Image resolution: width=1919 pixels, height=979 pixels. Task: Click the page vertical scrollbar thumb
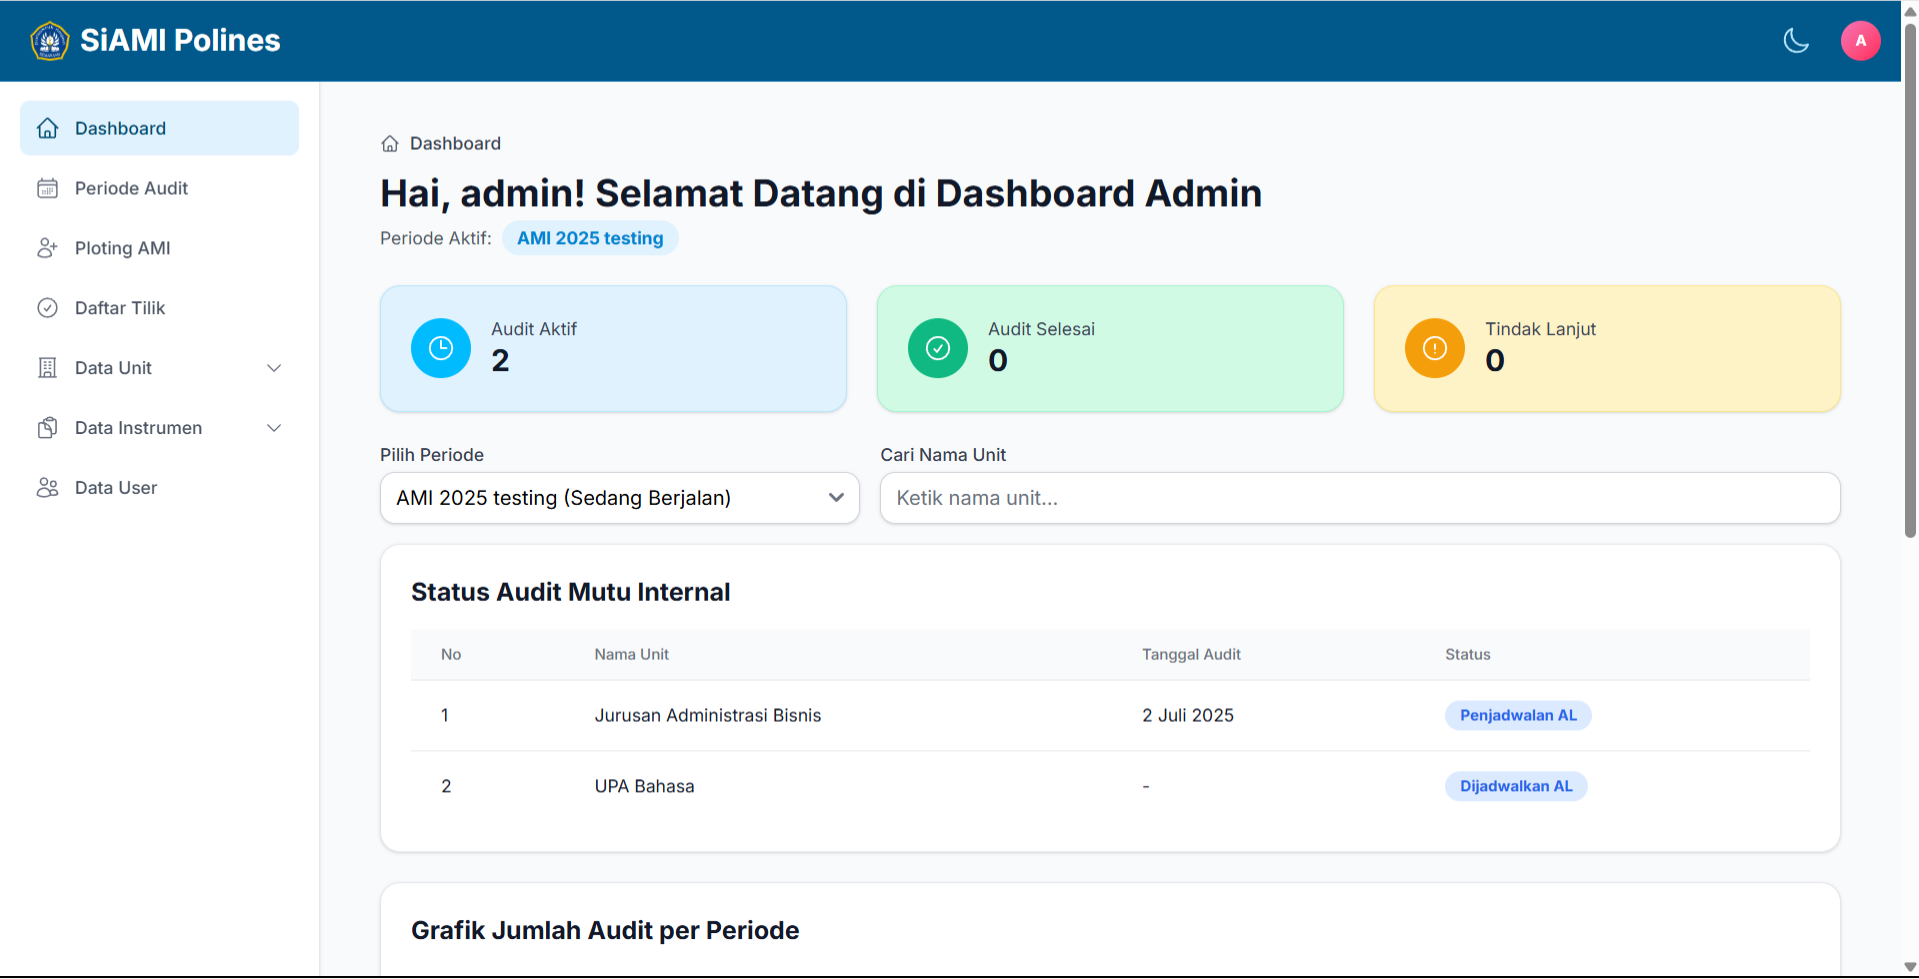coord(1910,280)
